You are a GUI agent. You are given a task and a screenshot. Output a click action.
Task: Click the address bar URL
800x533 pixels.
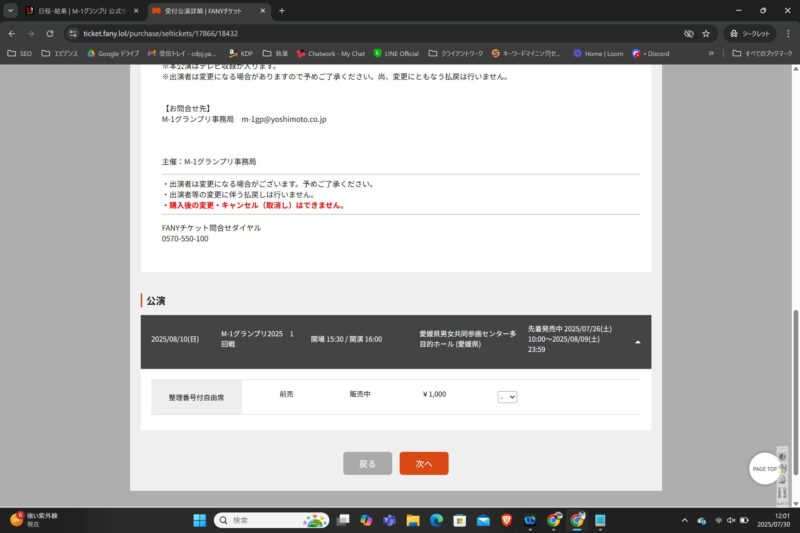point(160,34)
